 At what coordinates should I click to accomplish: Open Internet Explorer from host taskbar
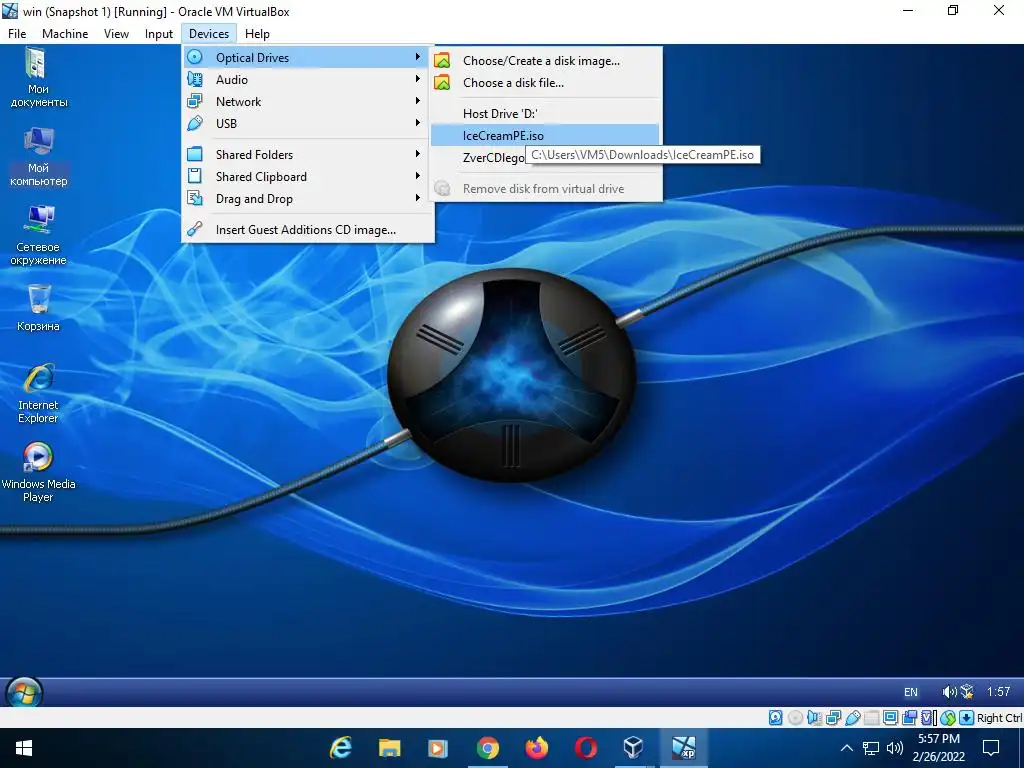click(341, 748)
